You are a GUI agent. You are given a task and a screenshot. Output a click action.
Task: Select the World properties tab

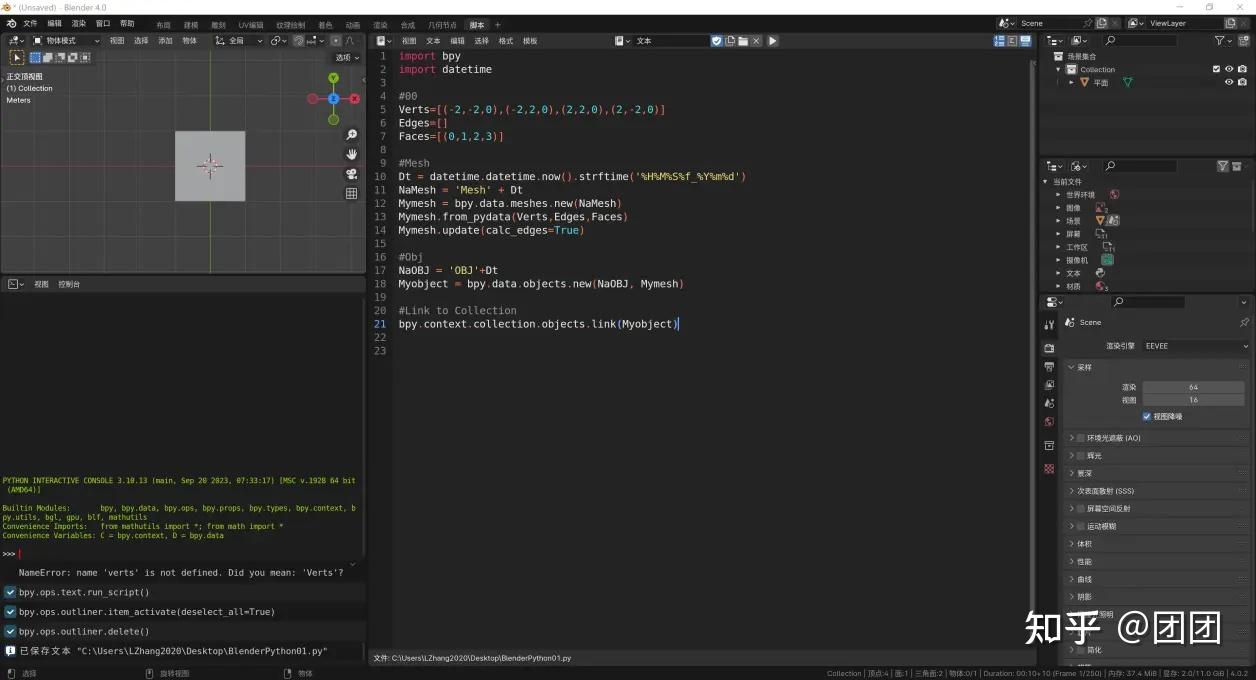[1048, 420]
